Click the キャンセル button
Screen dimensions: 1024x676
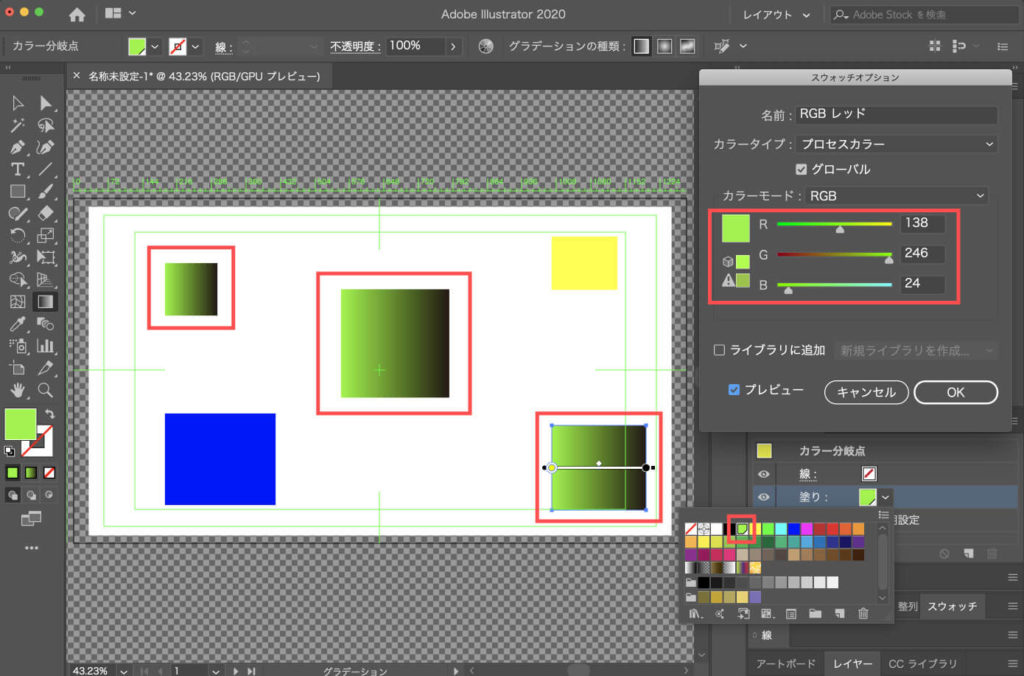pyautogui.click(x=866, y=392)
